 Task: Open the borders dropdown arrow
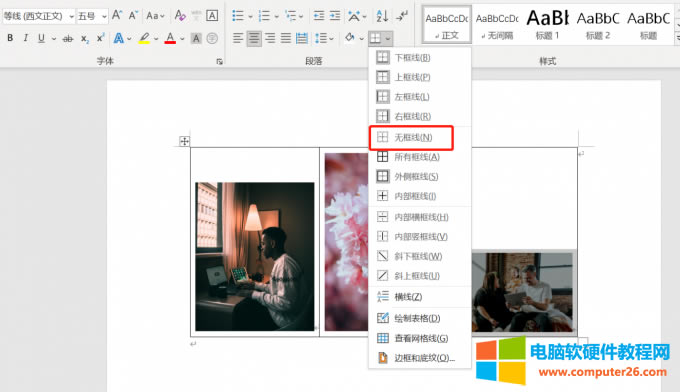click(388, 39)
